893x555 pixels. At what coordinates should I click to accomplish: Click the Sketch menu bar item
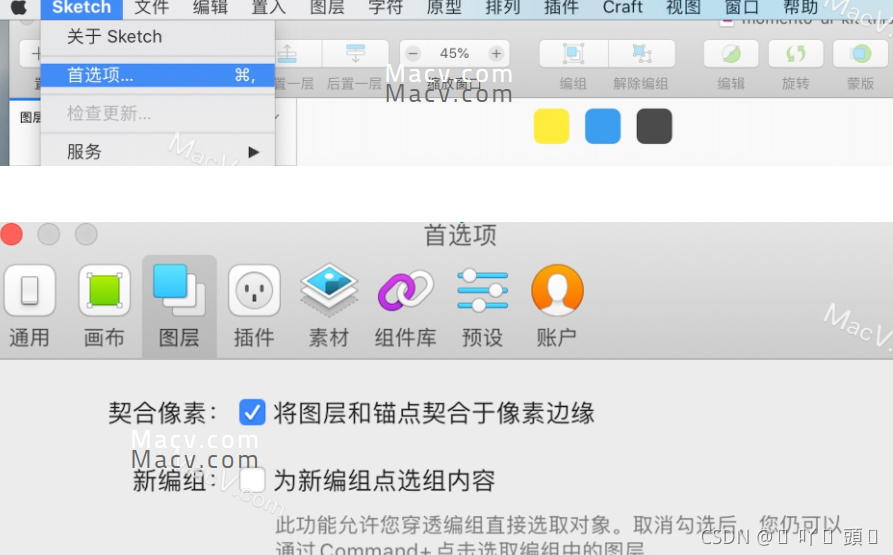click(x=81, y=7)
